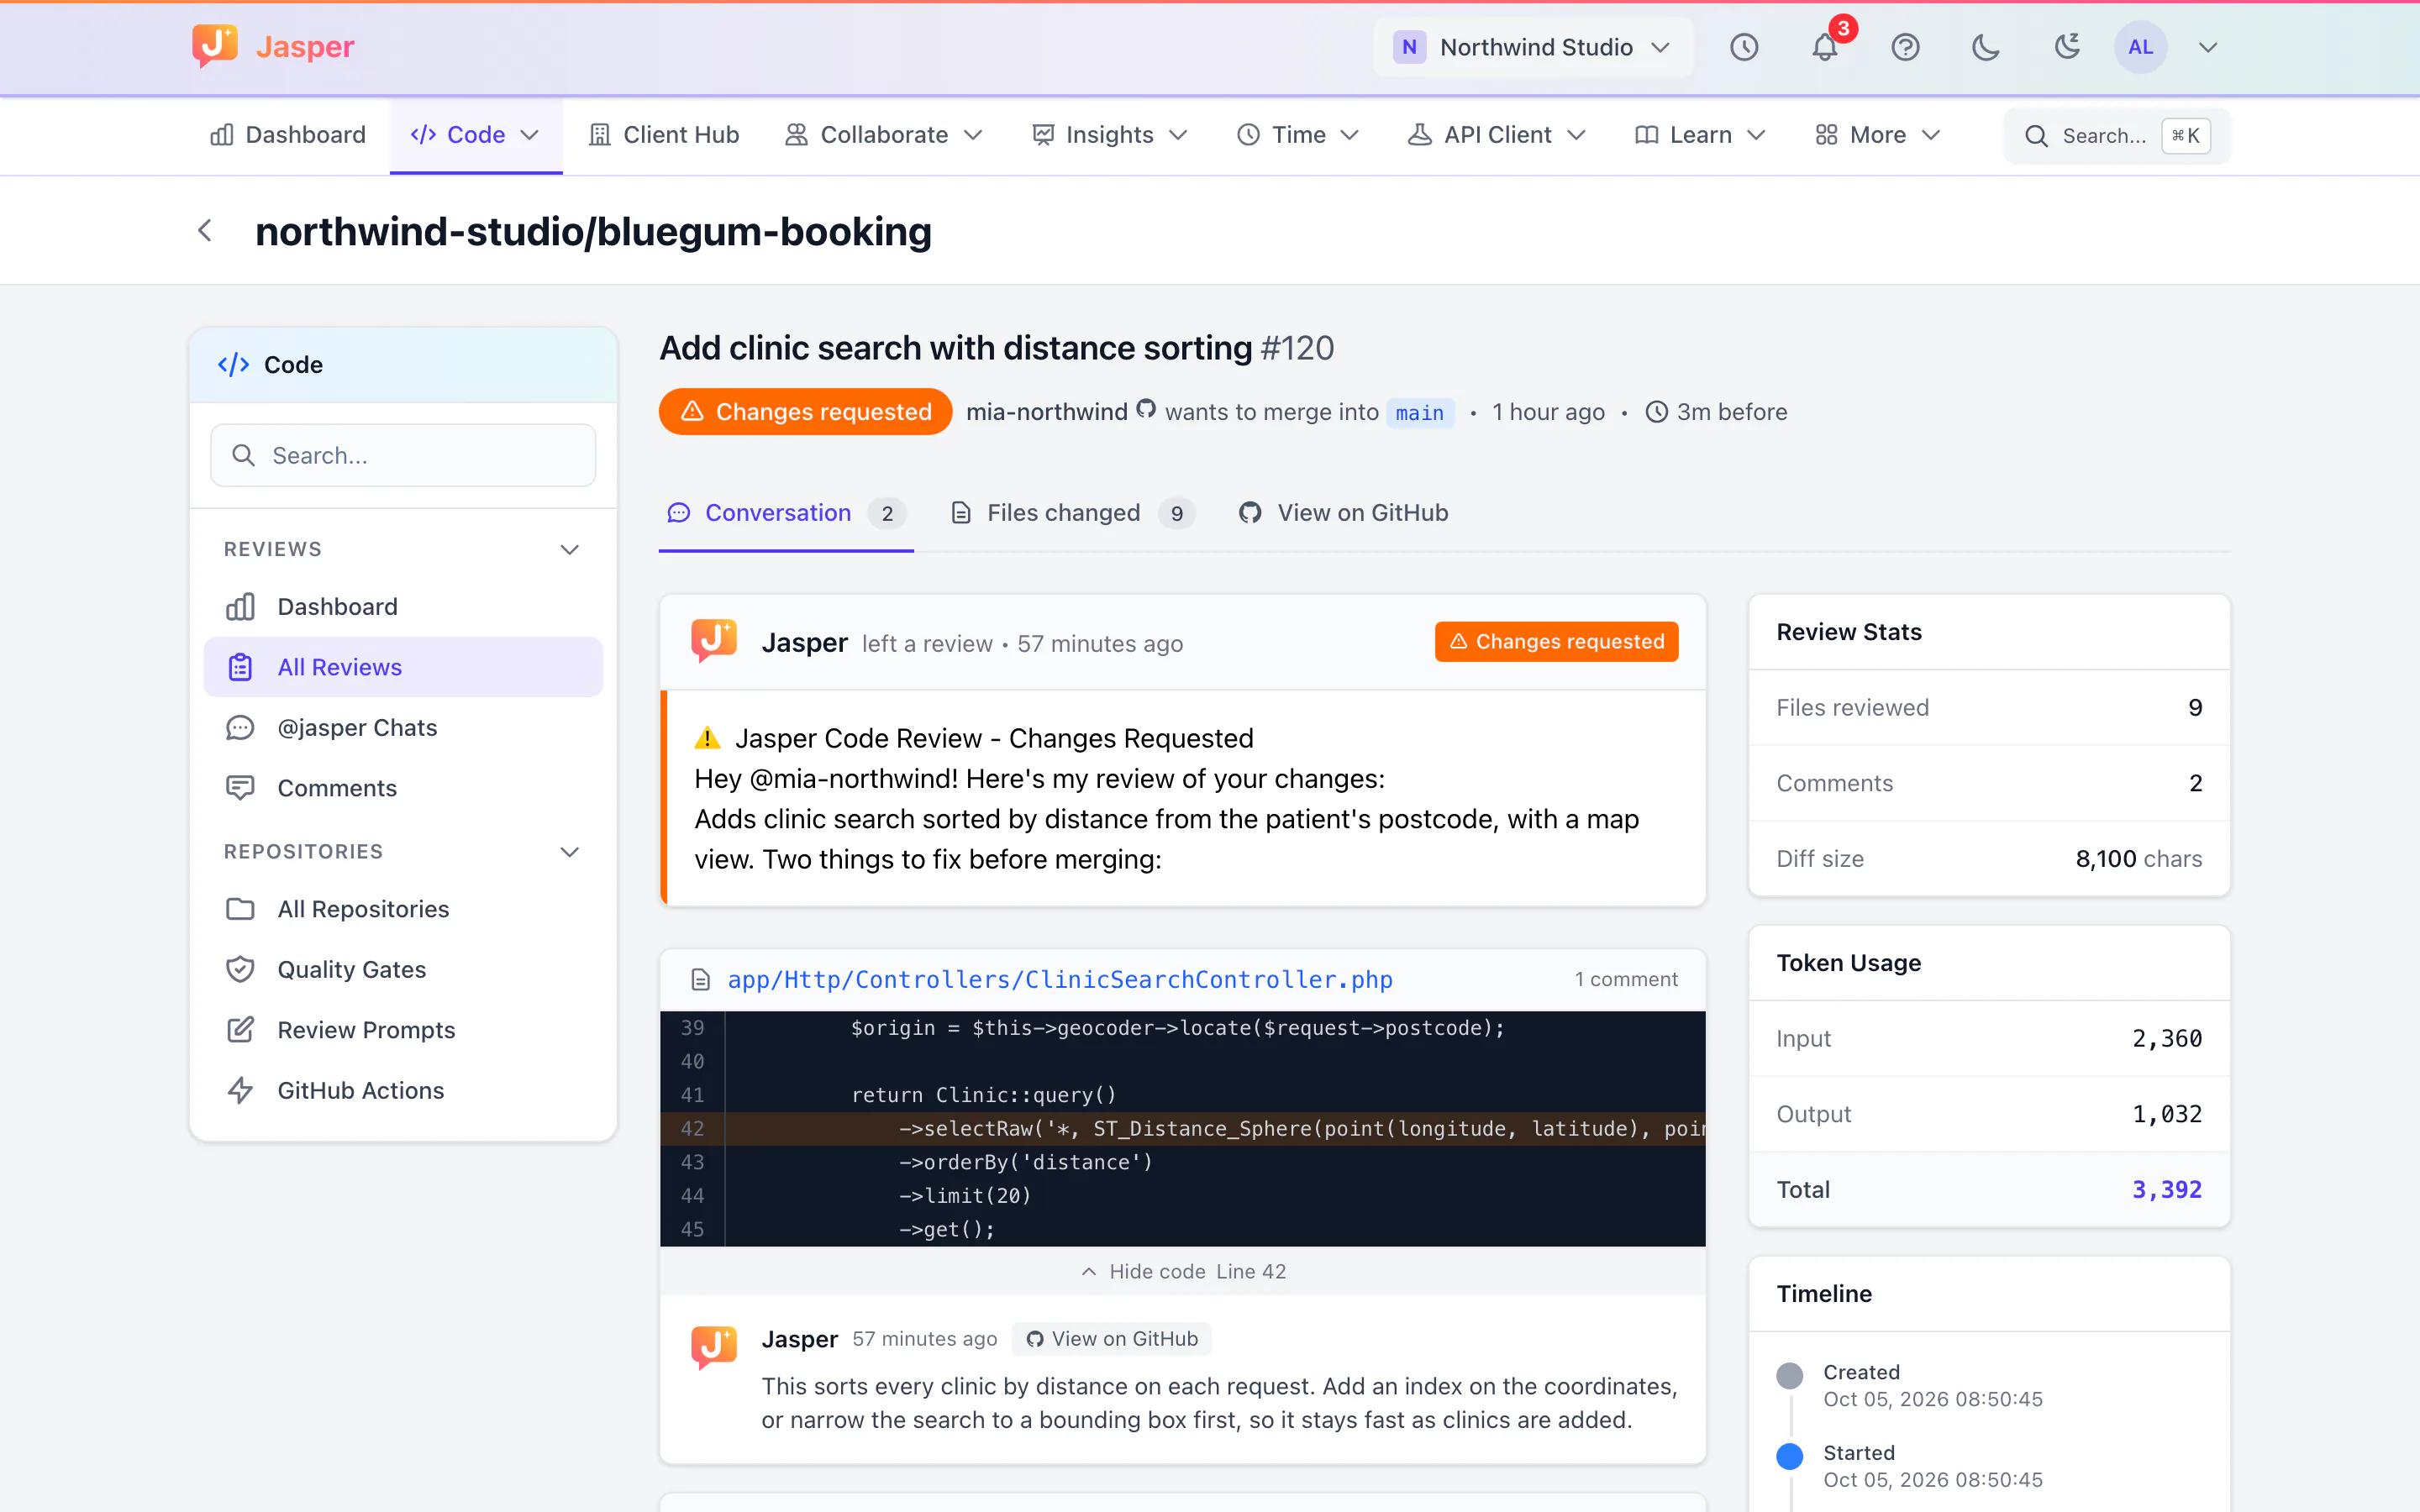Open the Northwind Studio workspace switcher
This screenshot has width=2420, height=1512.
click(1532, 47)
